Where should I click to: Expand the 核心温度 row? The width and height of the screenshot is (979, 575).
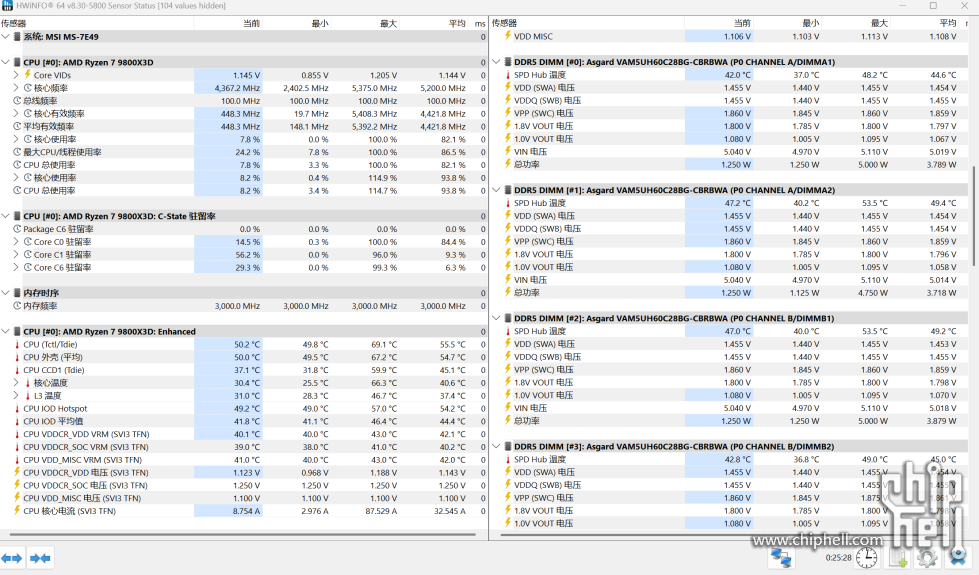16,383
